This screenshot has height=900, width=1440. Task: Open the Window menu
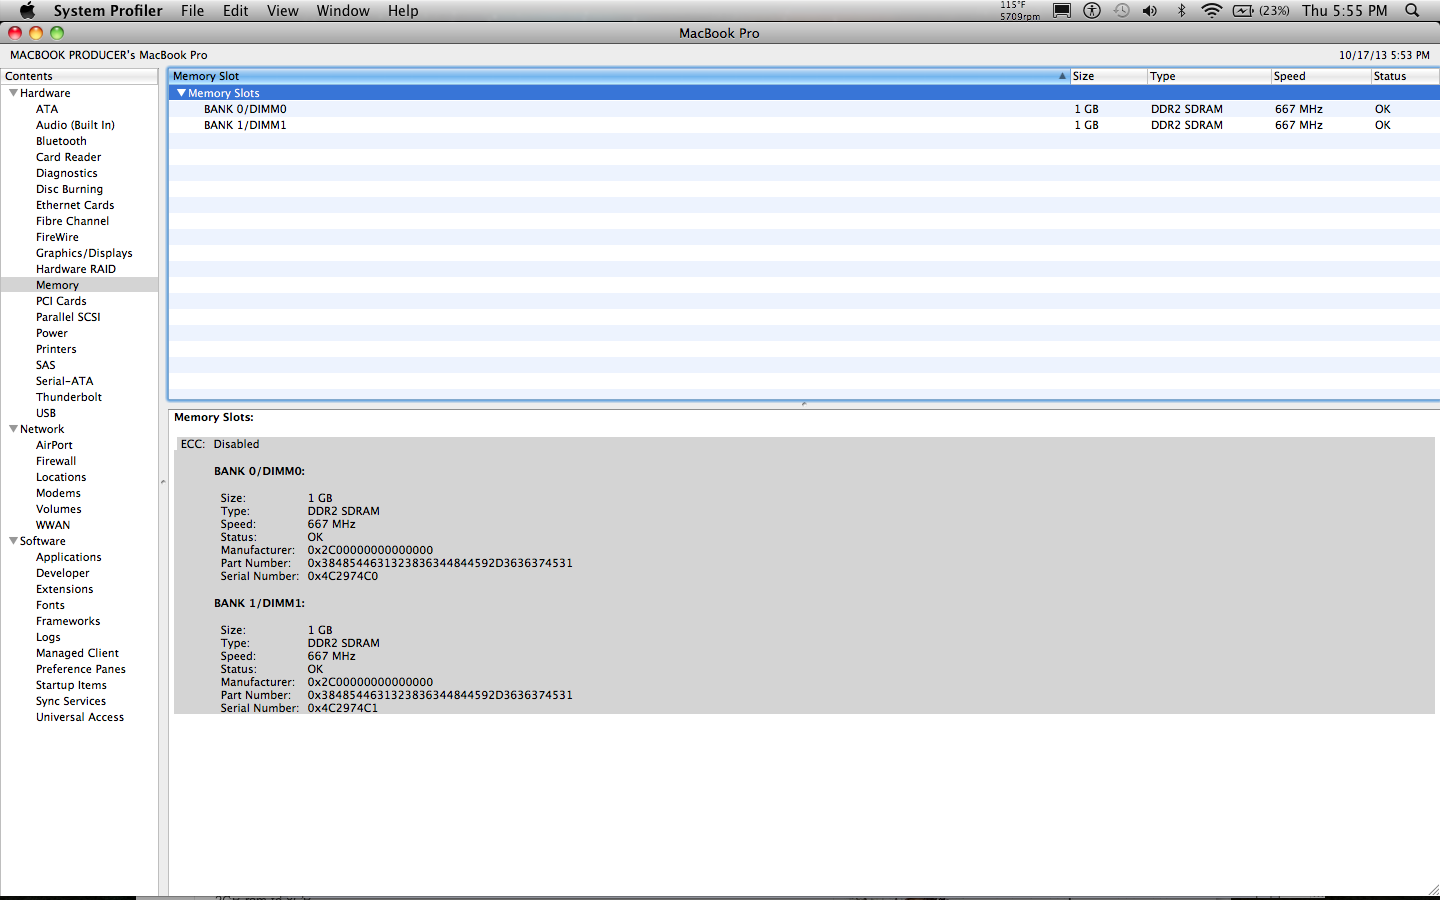coord(343,11)
